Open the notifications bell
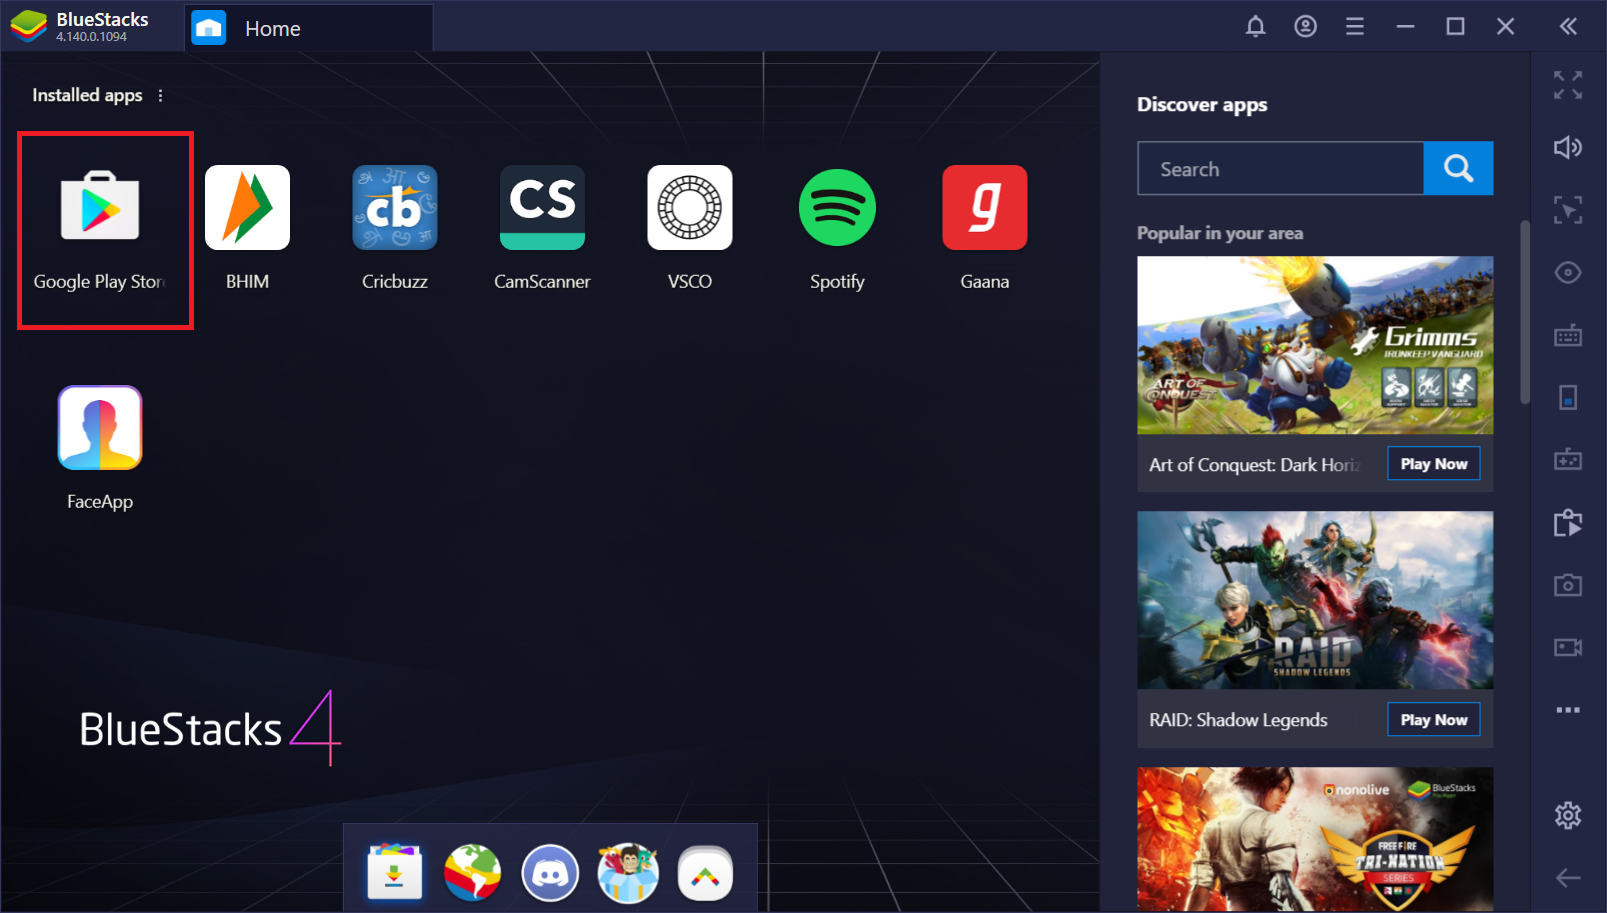This screenshot has height=913, width=1607. point(1256,27)
